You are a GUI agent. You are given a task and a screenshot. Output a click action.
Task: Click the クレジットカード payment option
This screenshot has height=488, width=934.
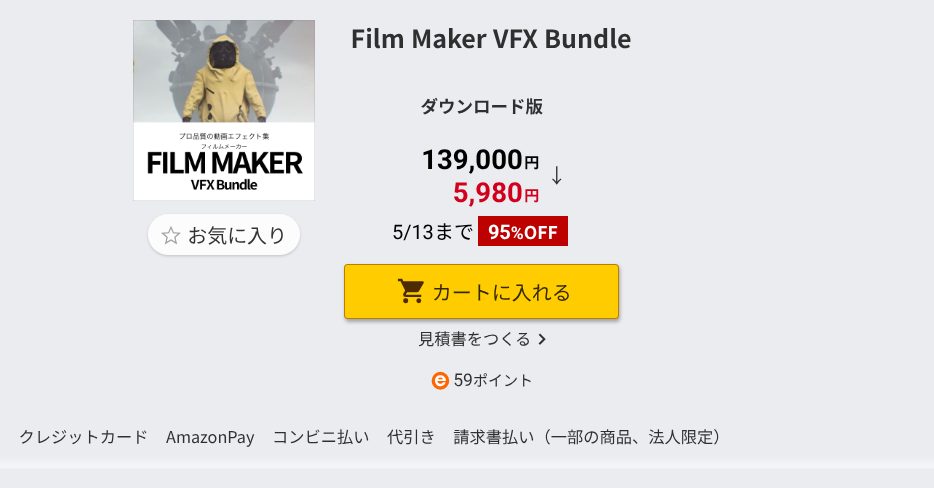[x=83, y=437]
